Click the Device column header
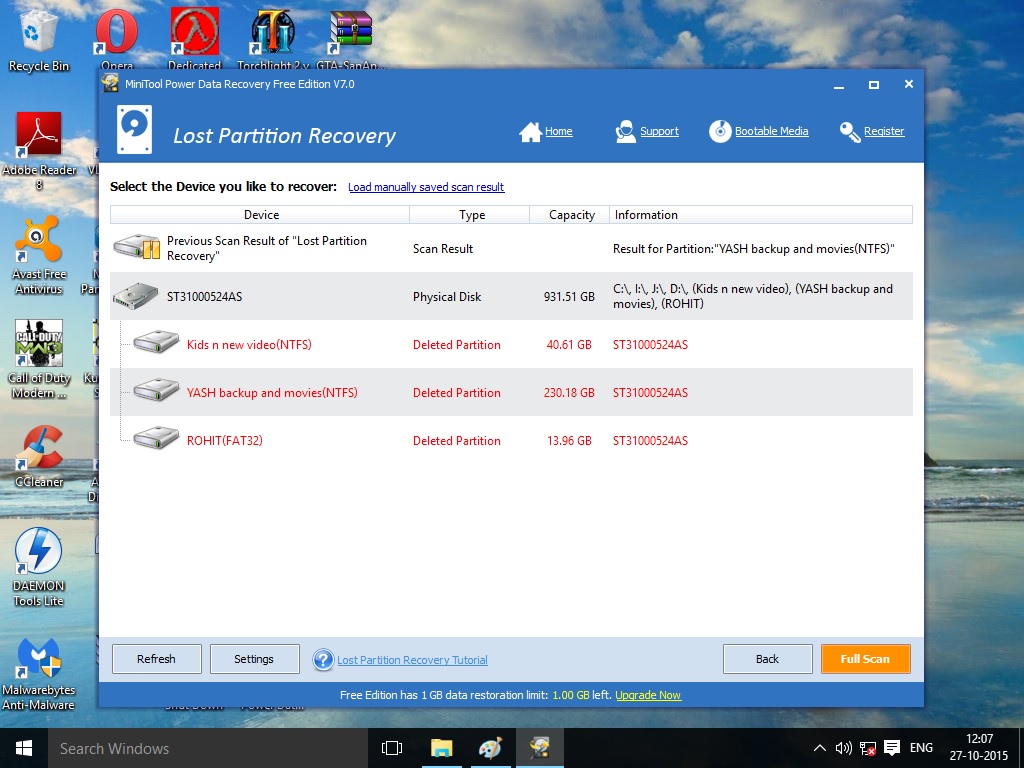Viewport: 1024px width, 768px height. pyautogui.click(x=261, y=215)
